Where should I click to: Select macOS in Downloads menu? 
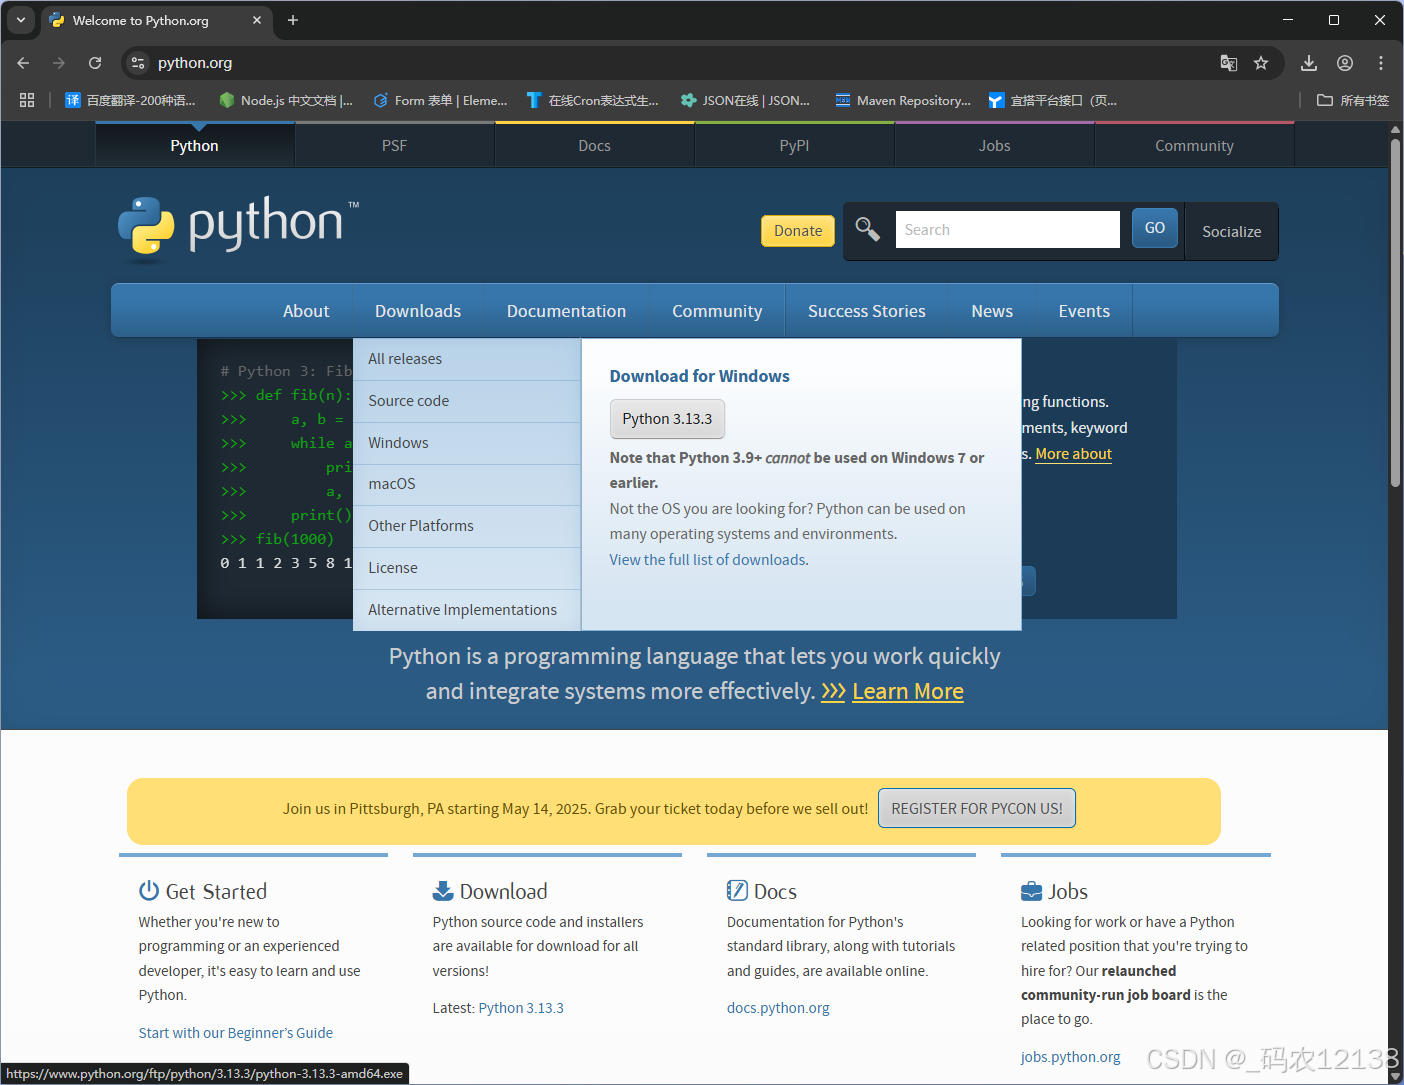pyautogui.click(x=467, y=484)
